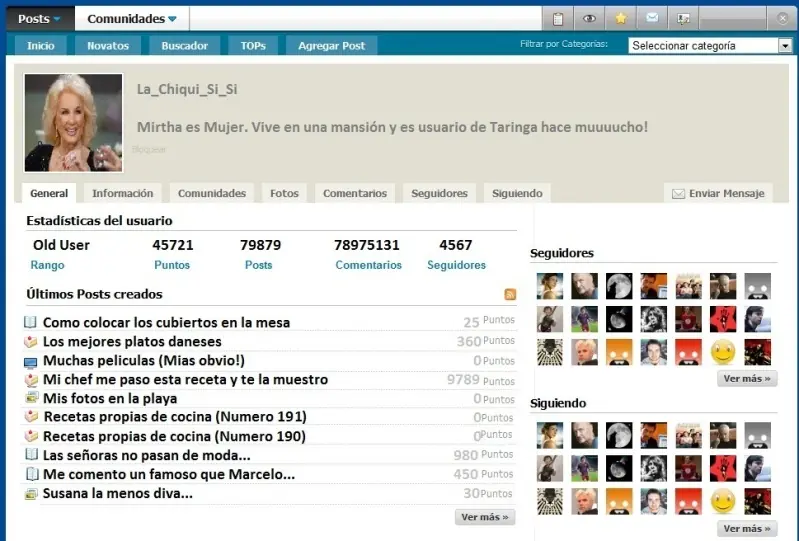This screenshot has width=799, height=541.
Task: Open post Como colocar los cubiertos en la mesa
Action: [167, 322]
